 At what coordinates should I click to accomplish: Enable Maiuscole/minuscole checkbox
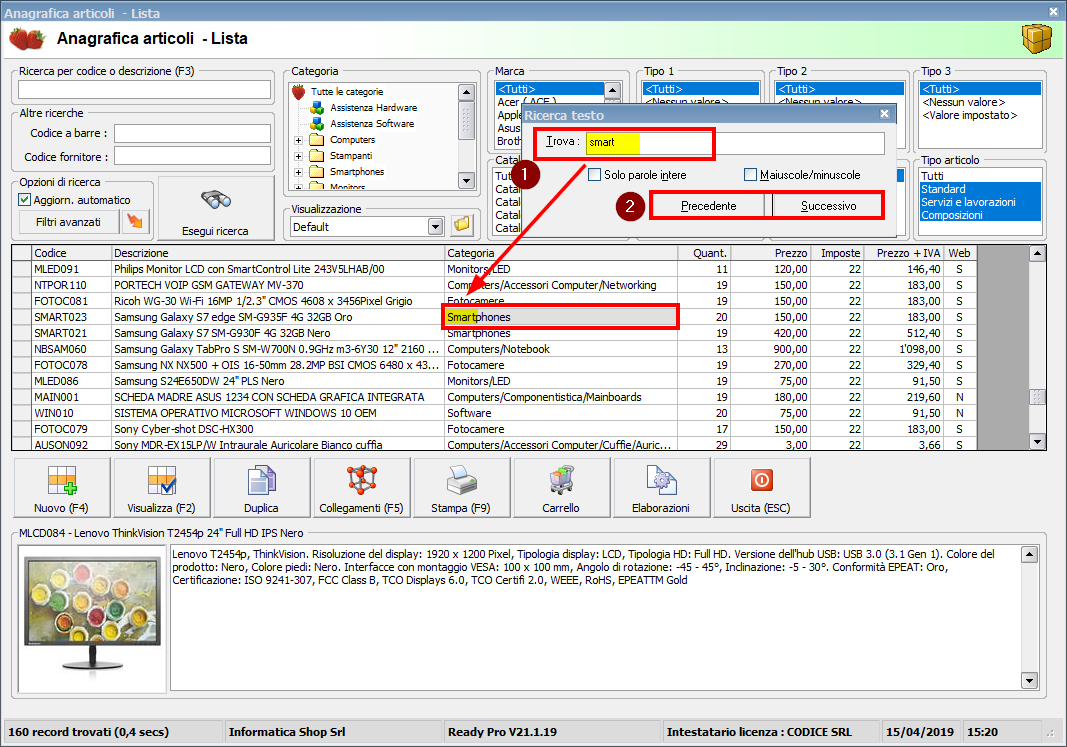pyautogui.click(x=751, y=175)
